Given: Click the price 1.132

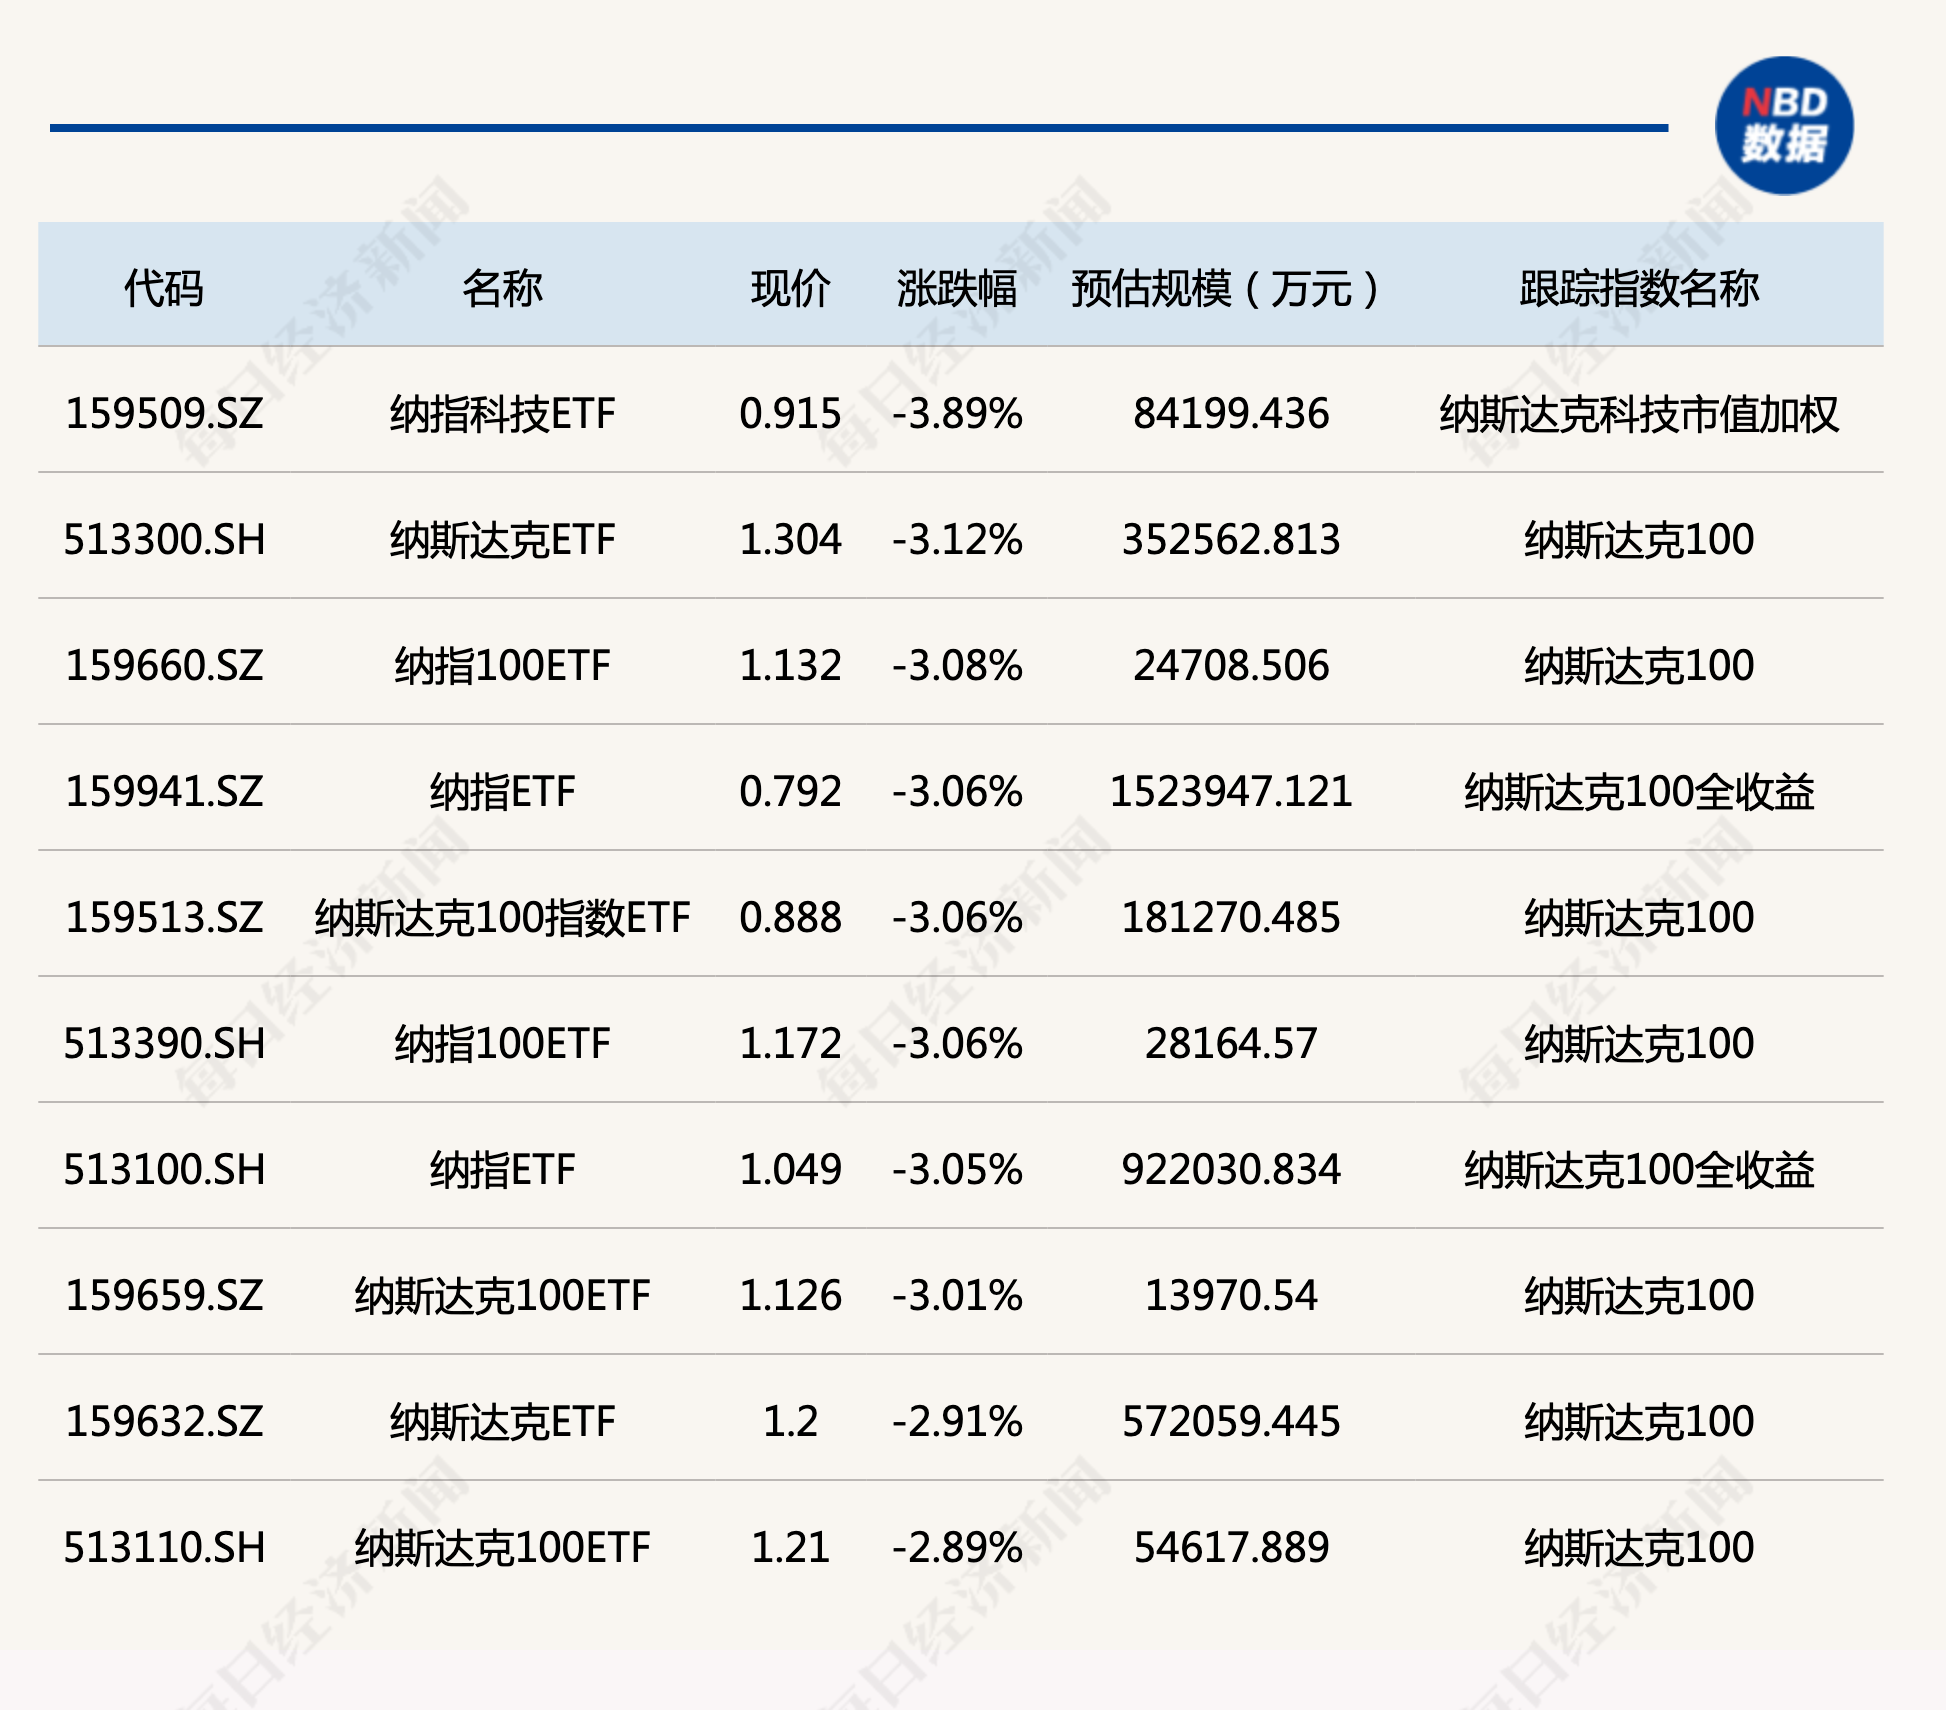Looking at the screenshot, I should 790,666.
